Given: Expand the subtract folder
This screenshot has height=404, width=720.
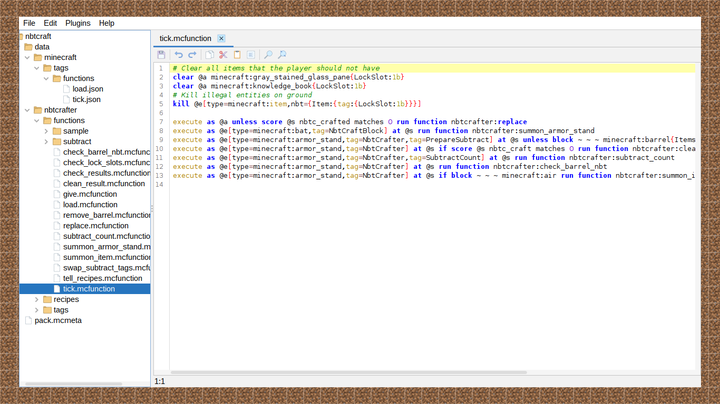Looking at the screenshot, I should click(x=46, y=142).
